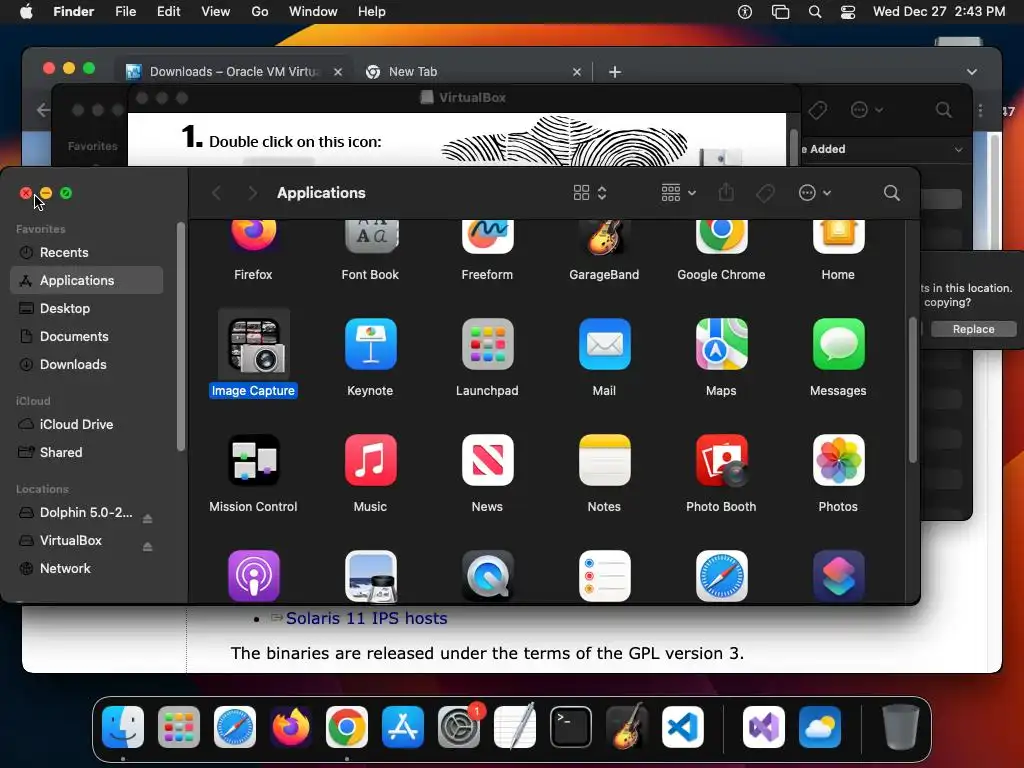Select the Messages app icon
The image size is (1024, 768).
(838, 344)
